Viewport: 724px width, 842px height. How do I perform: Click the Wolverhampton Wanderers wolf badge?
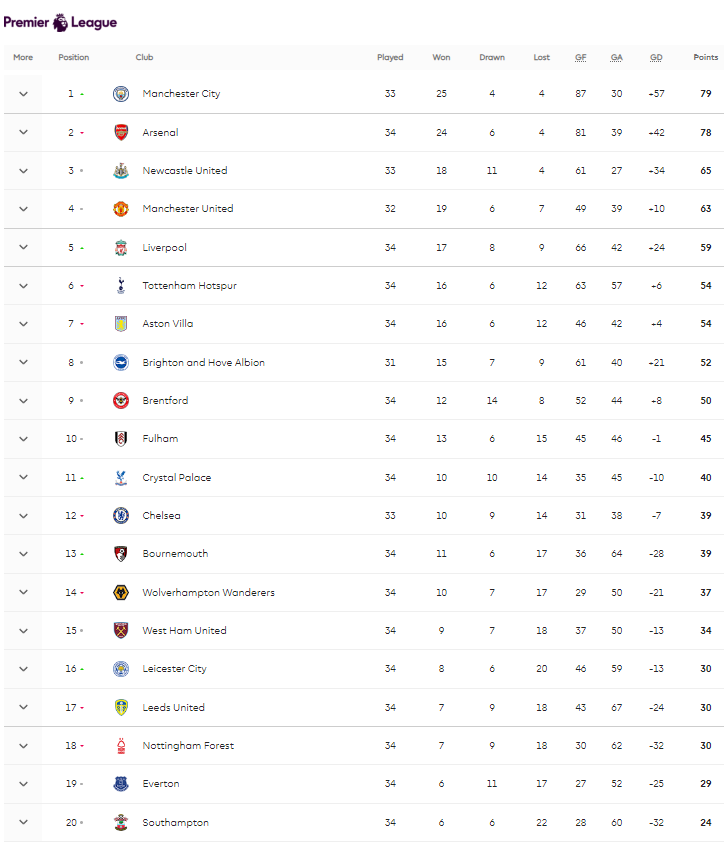click(x=121, y=592)
